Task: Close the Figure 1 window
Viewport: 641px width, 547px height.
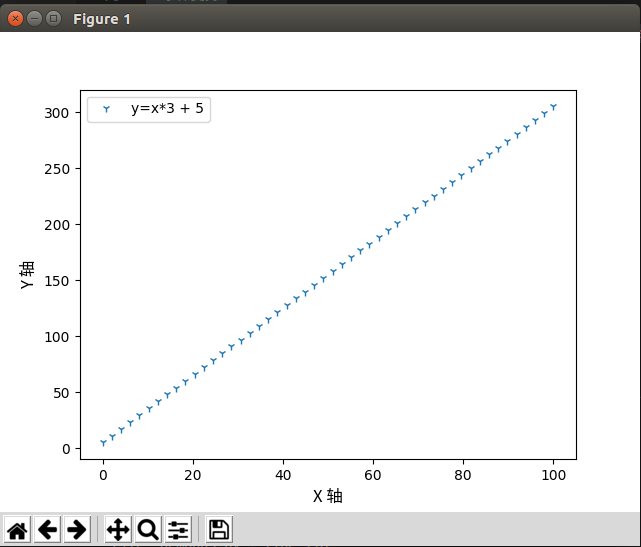Action: [x=15, y=18]
